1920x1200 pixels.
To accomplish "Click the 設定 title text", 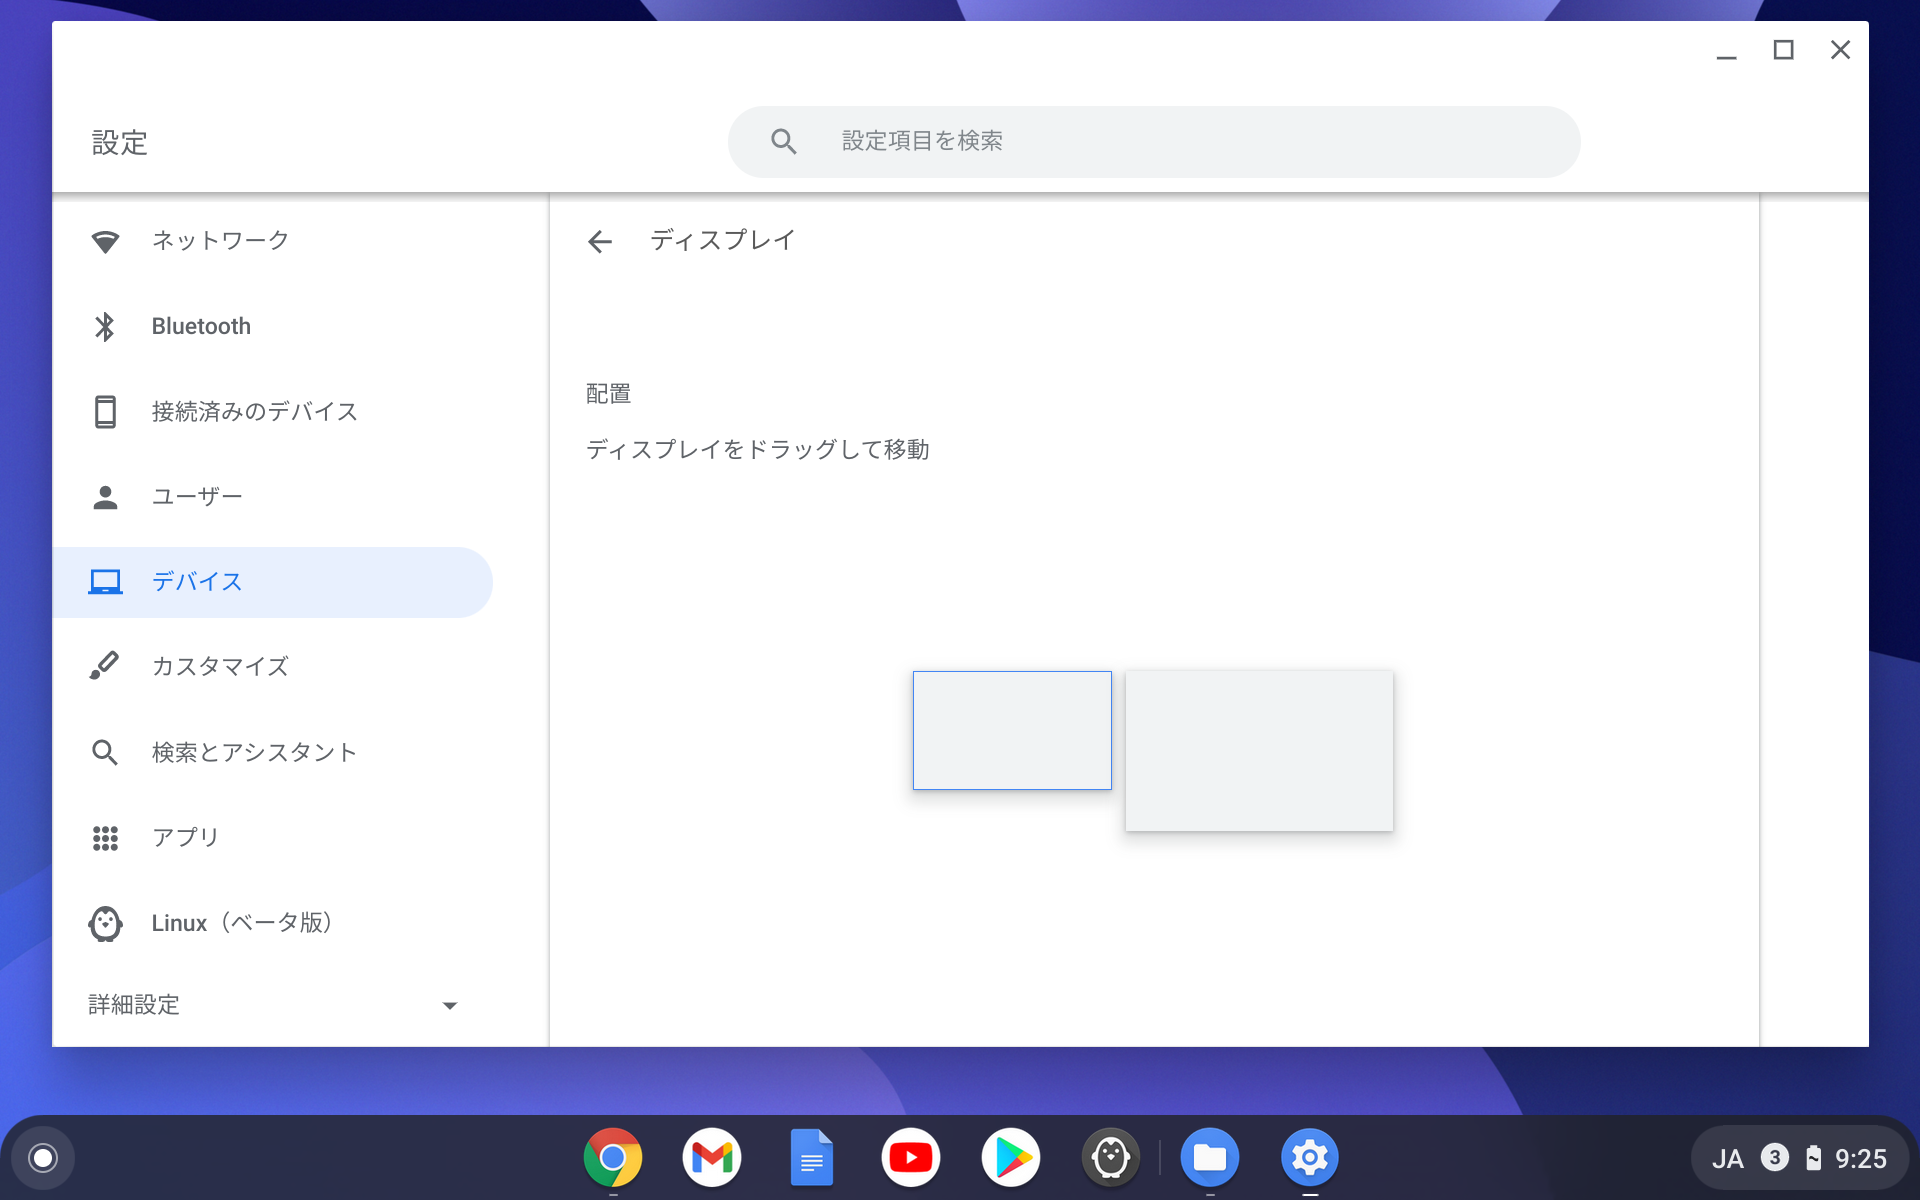I will 120,143.
